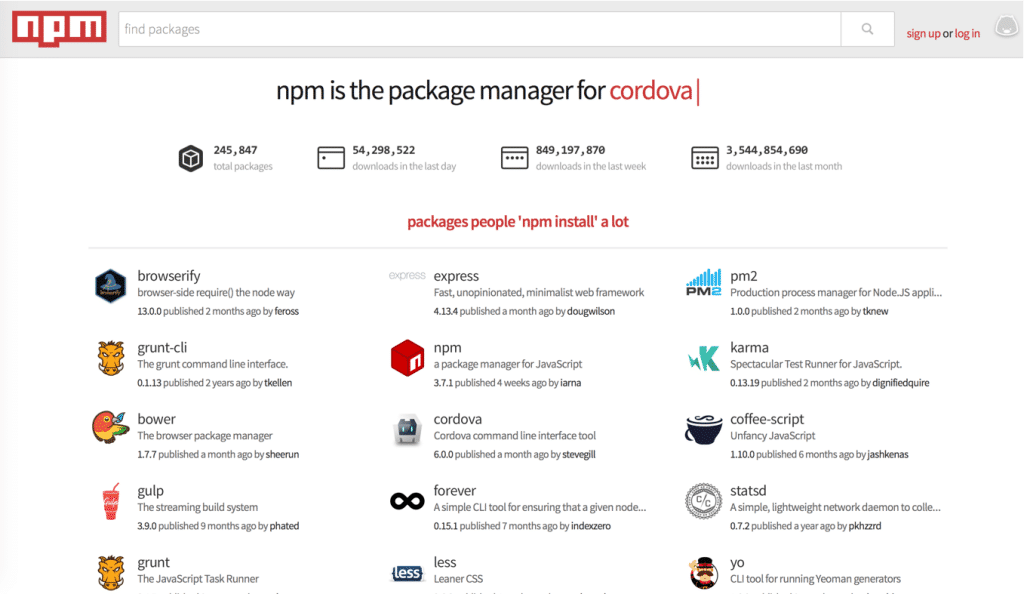This screenshot has width=1024, height=594.
Task: Click the bower bird icon
Action: 110,428
